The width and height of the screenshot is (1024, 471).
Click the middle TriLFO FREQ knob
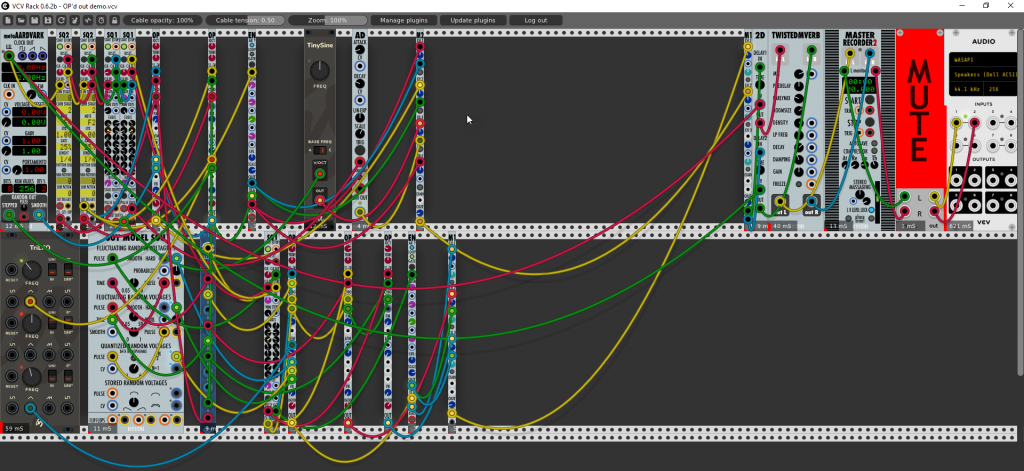pos(31,323)
